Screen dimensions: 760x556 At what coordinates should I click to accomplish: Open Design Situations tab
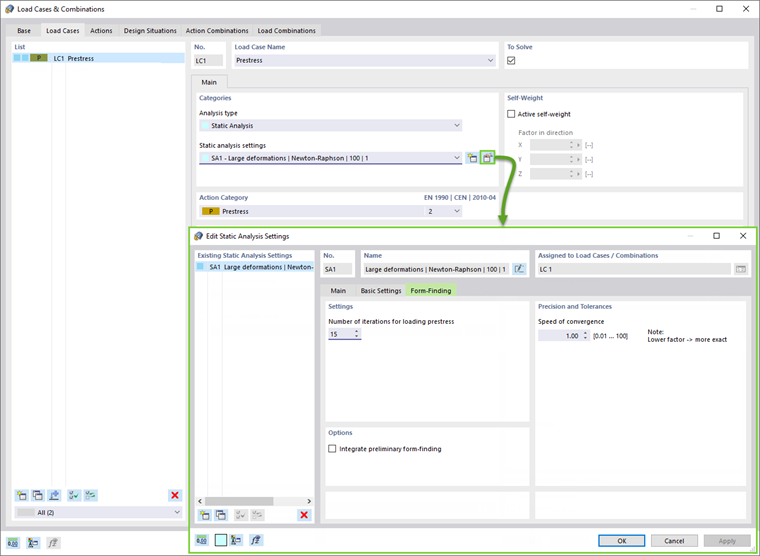pos(150,31)
